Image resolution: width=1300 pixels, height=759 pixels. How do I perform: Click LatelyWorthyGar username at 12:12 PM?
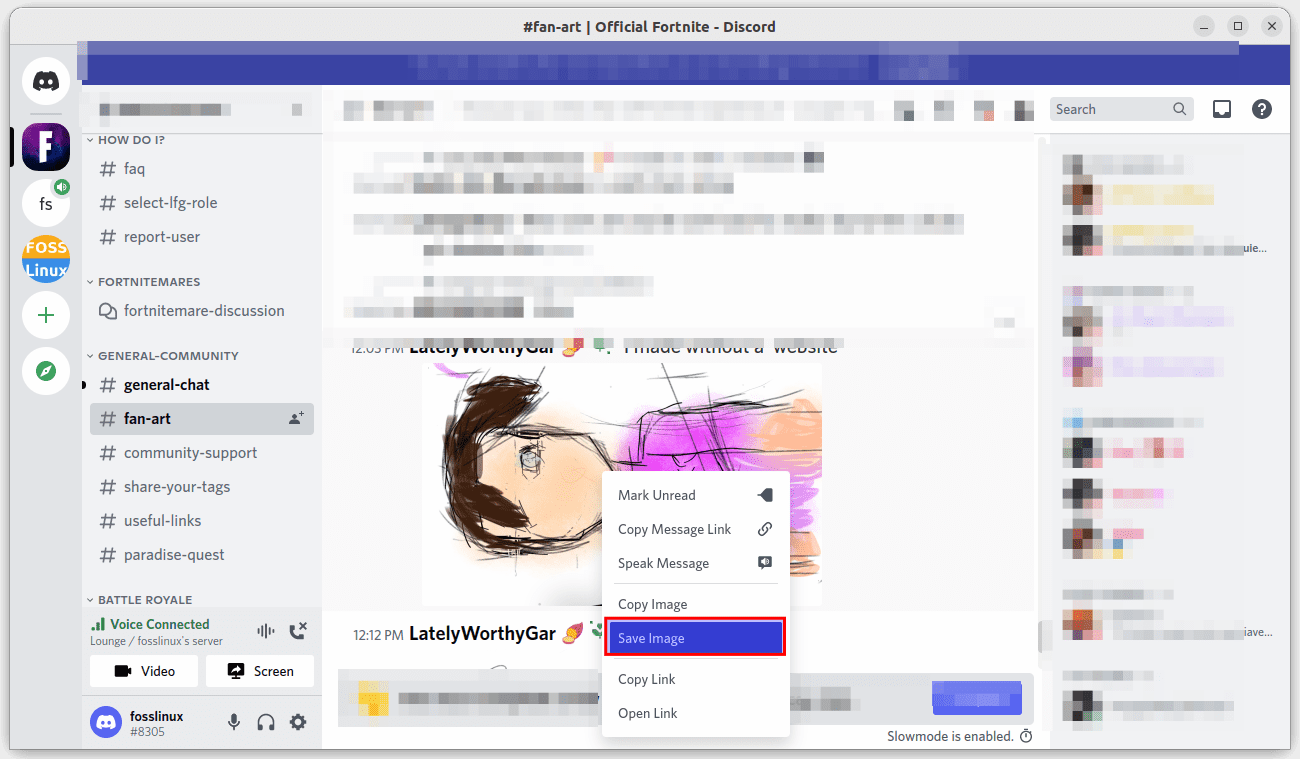point(482,633)
